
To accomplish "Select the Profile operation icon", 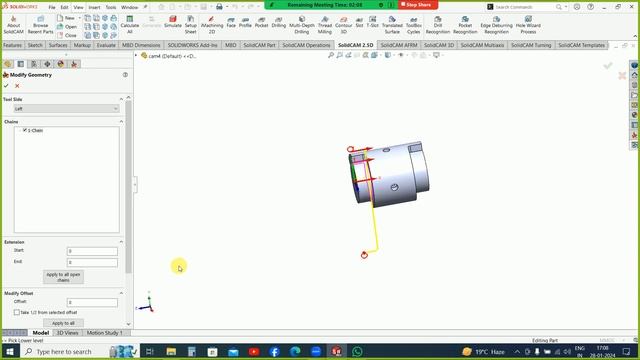I will 245,22.
